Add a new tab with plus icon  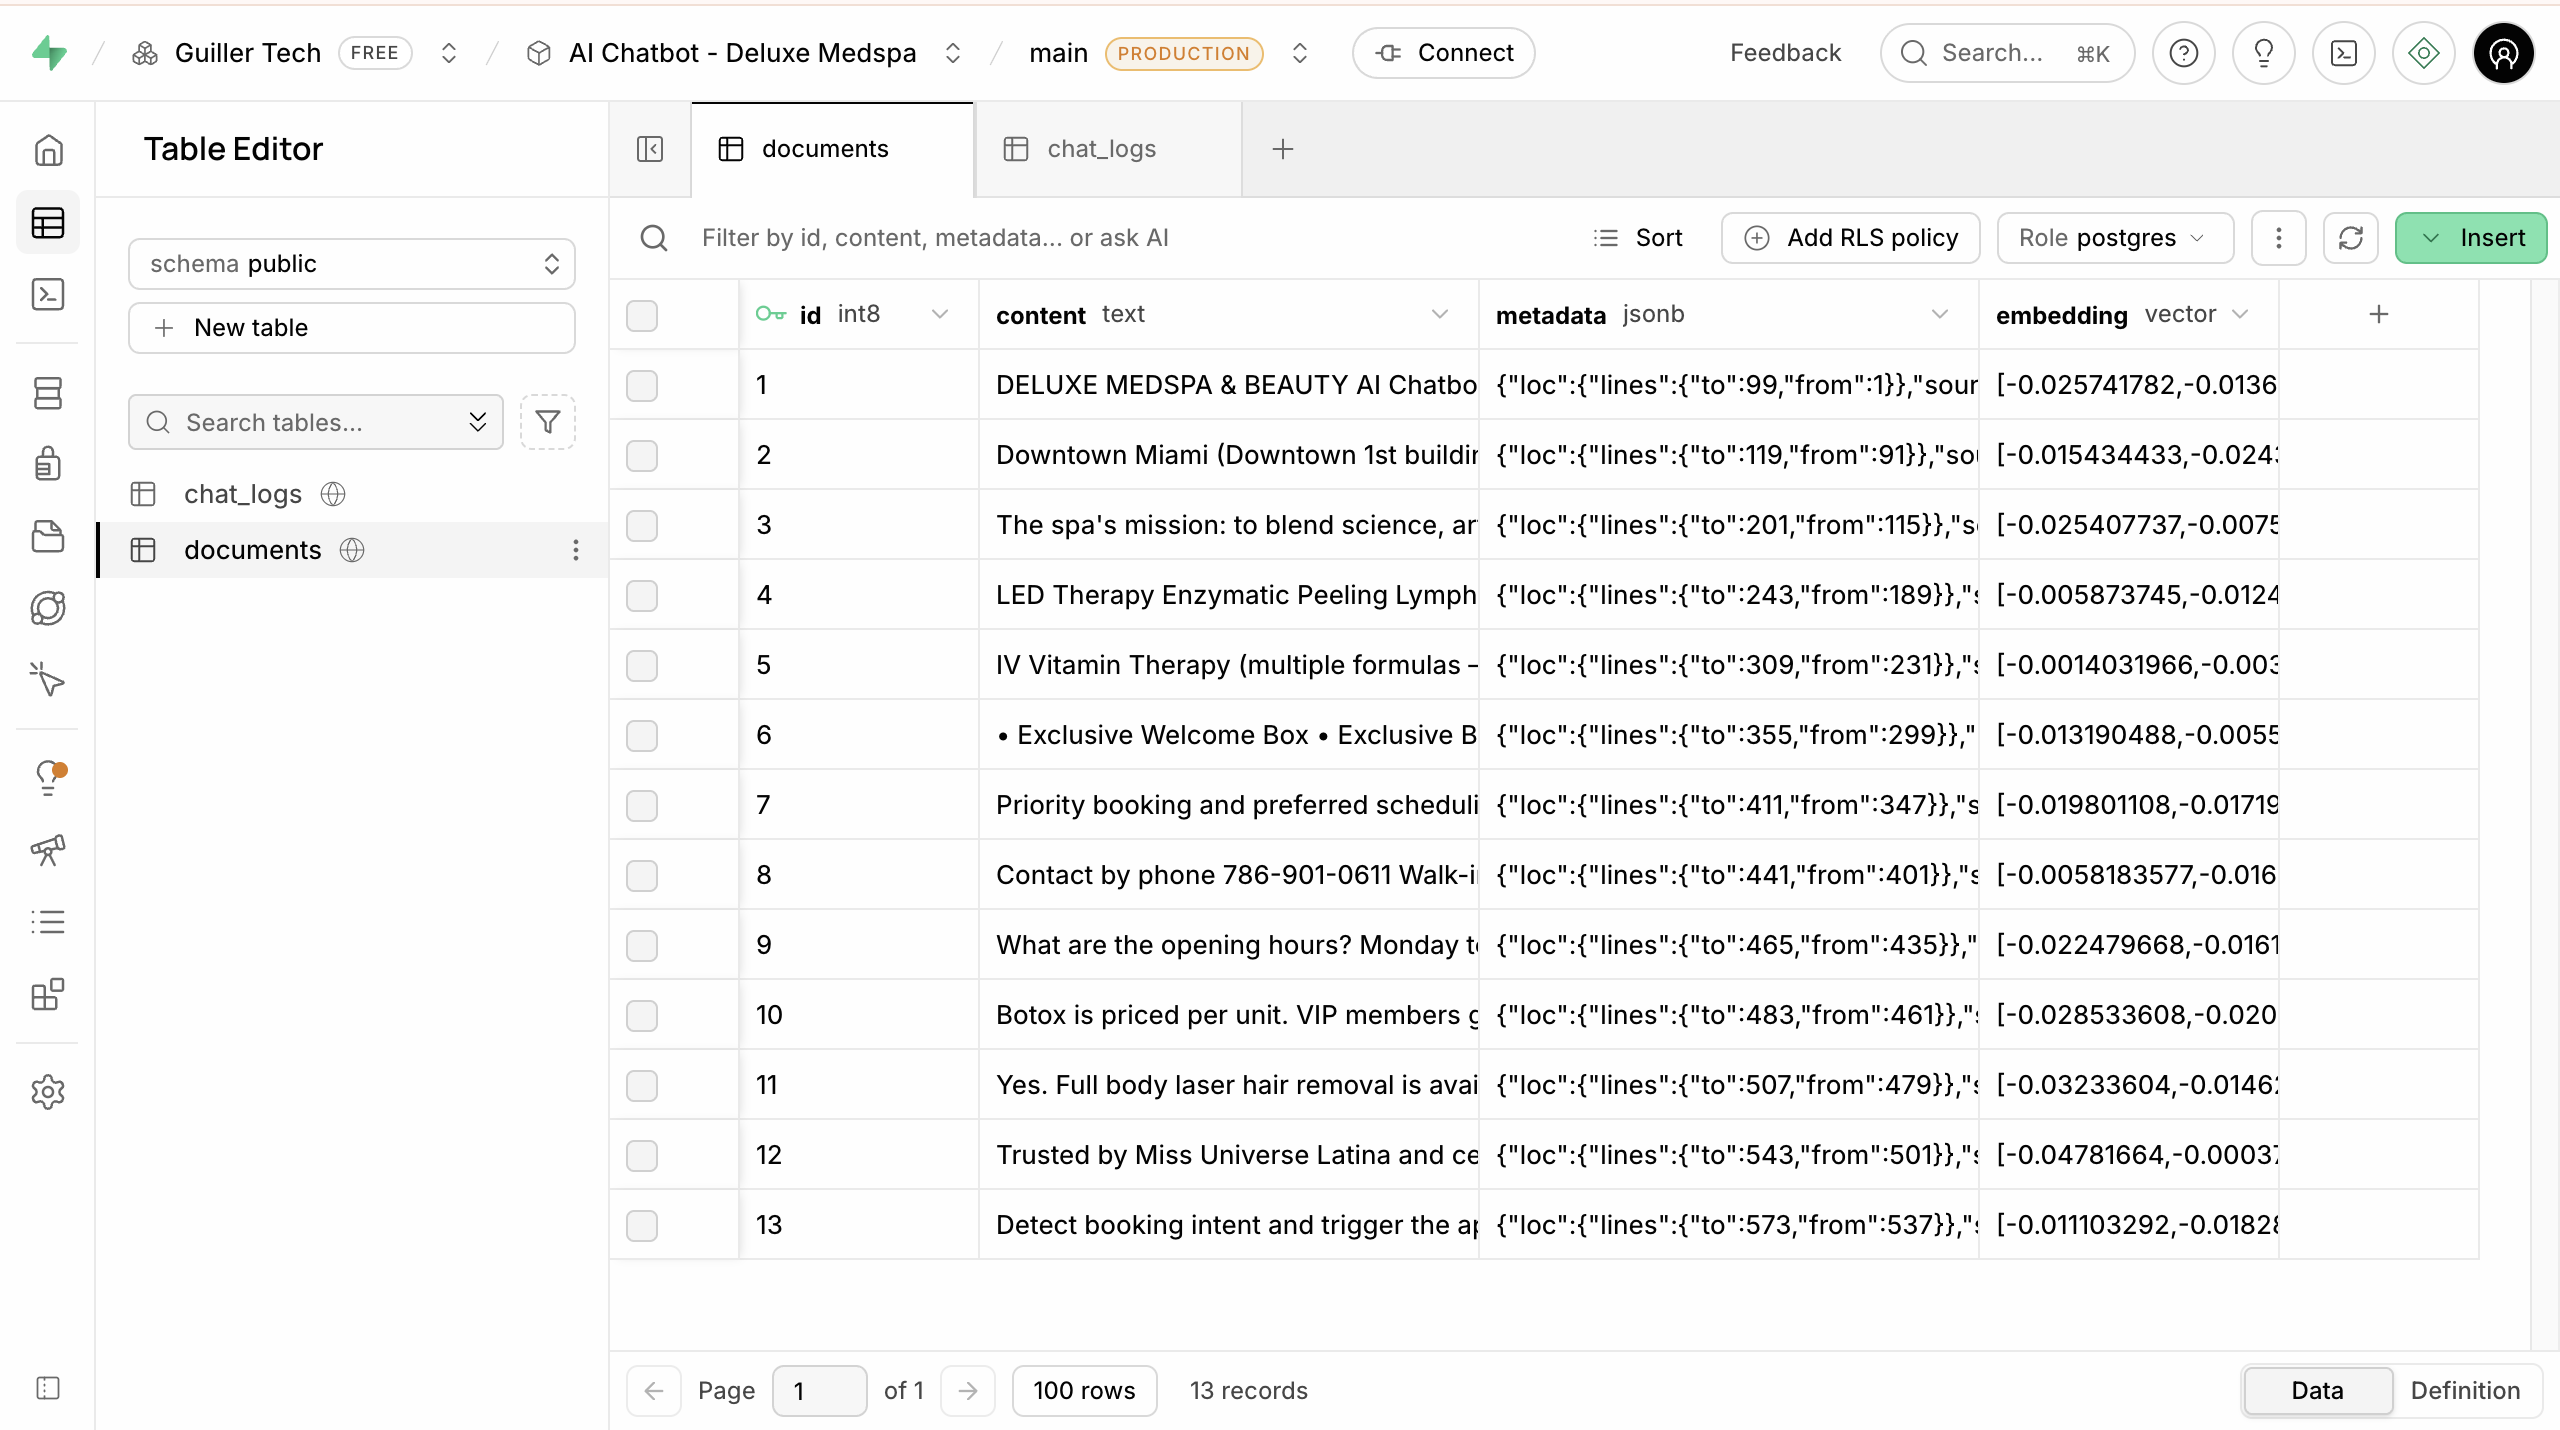1283,149
